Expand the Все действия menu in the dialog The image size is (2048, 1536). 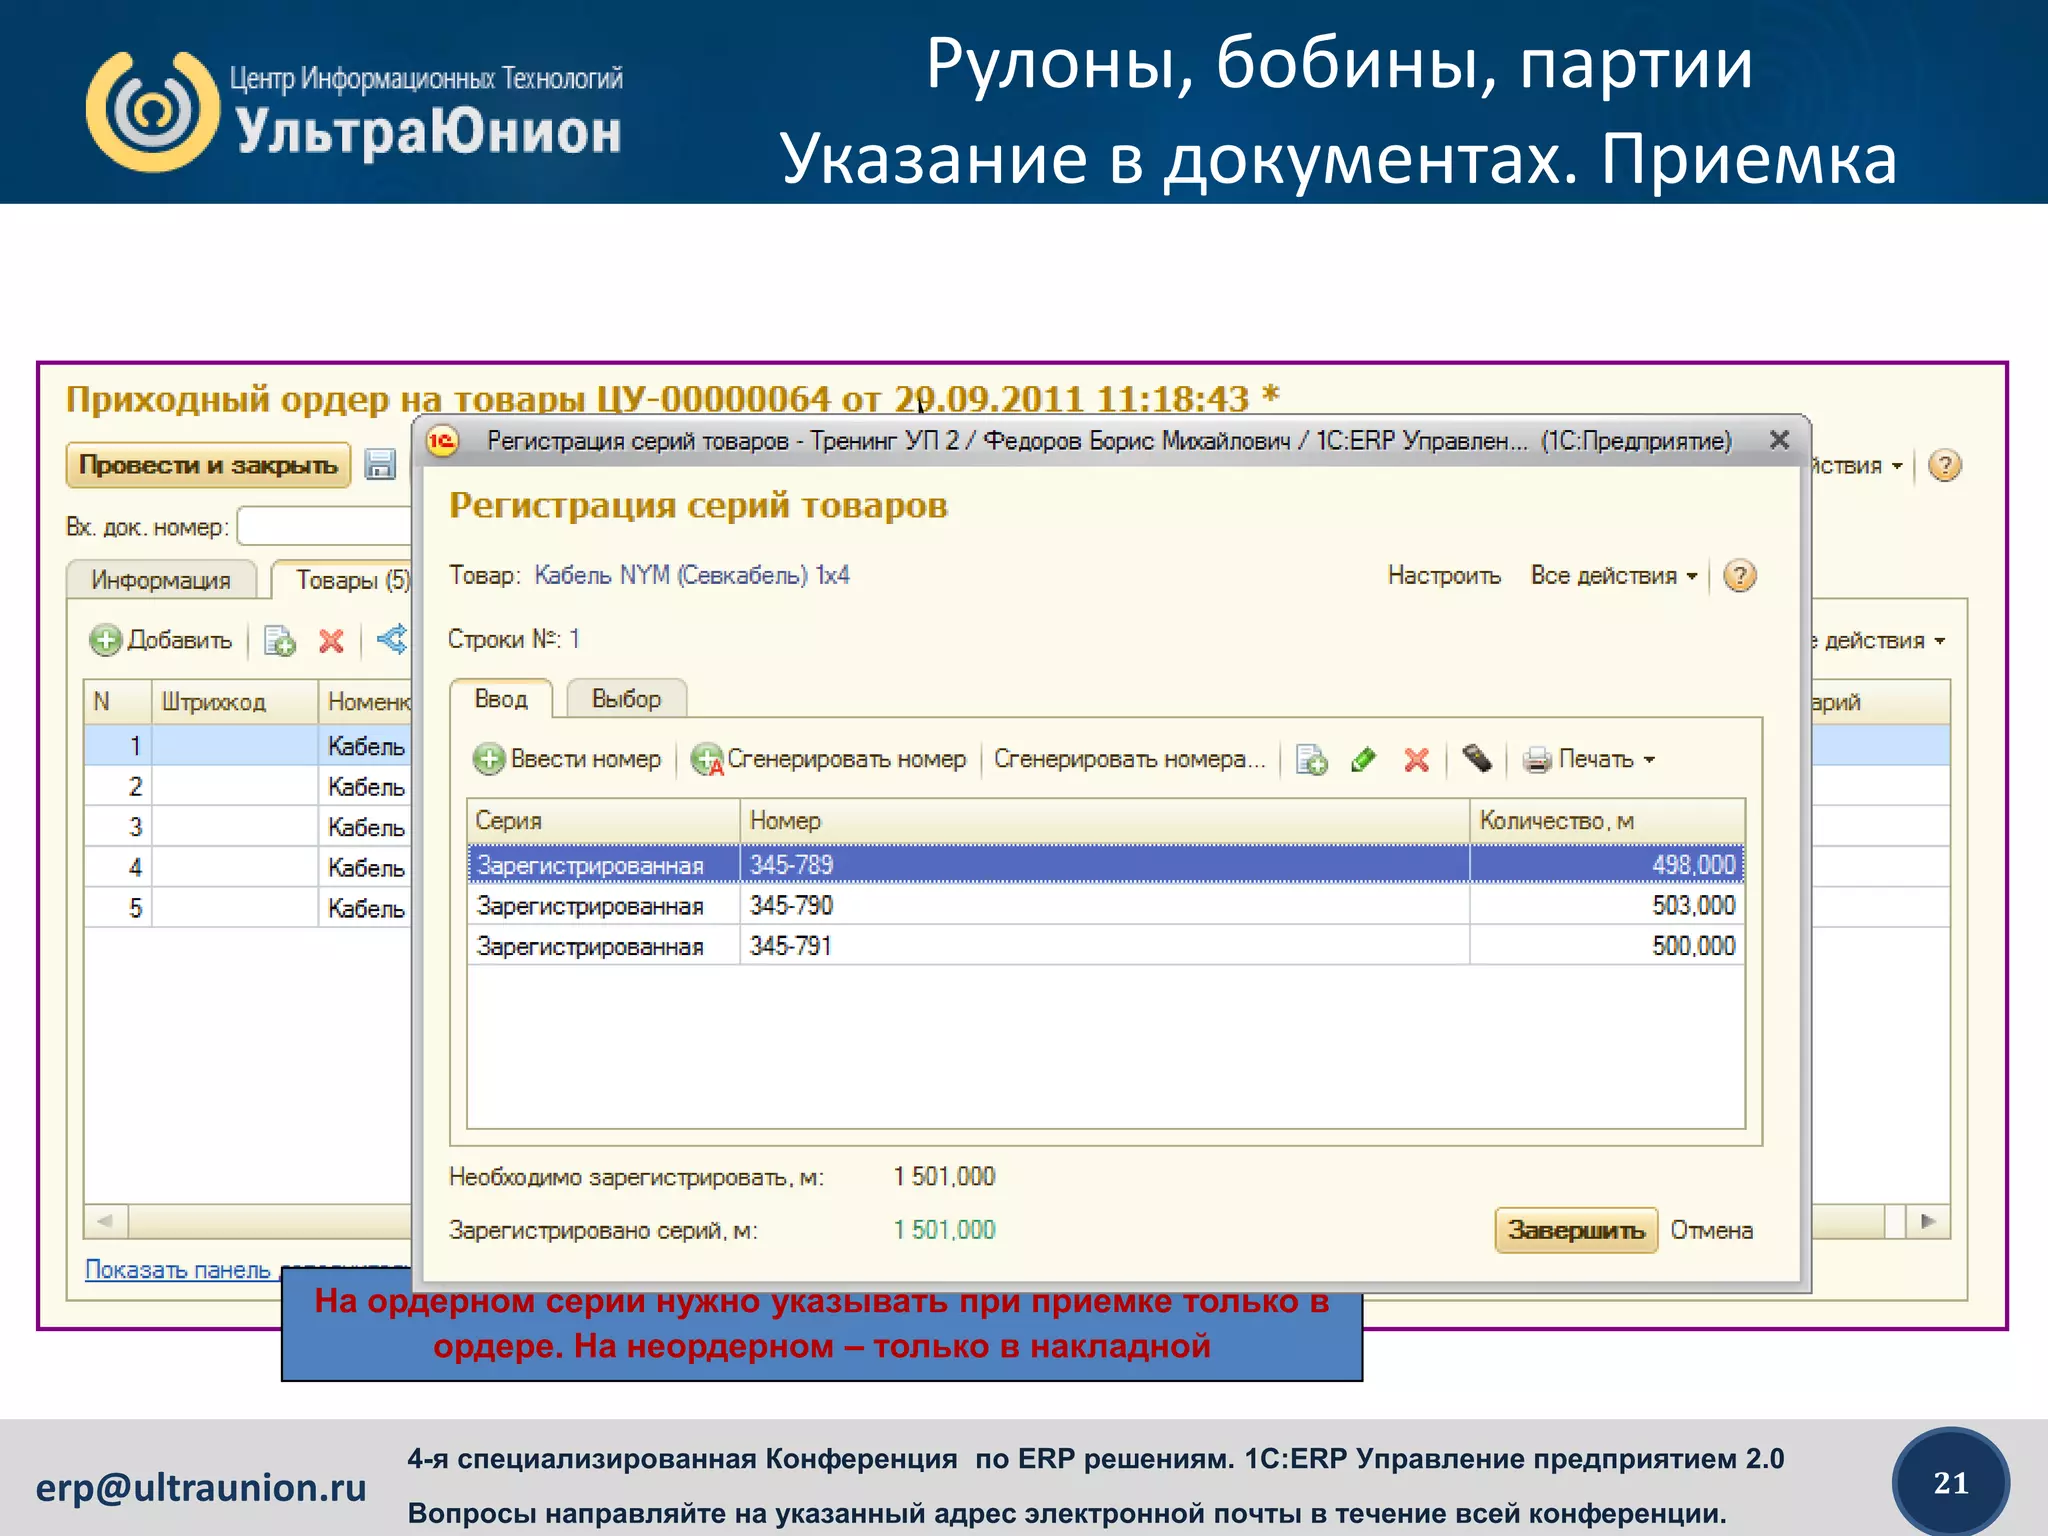click(x=1614, y=576)
